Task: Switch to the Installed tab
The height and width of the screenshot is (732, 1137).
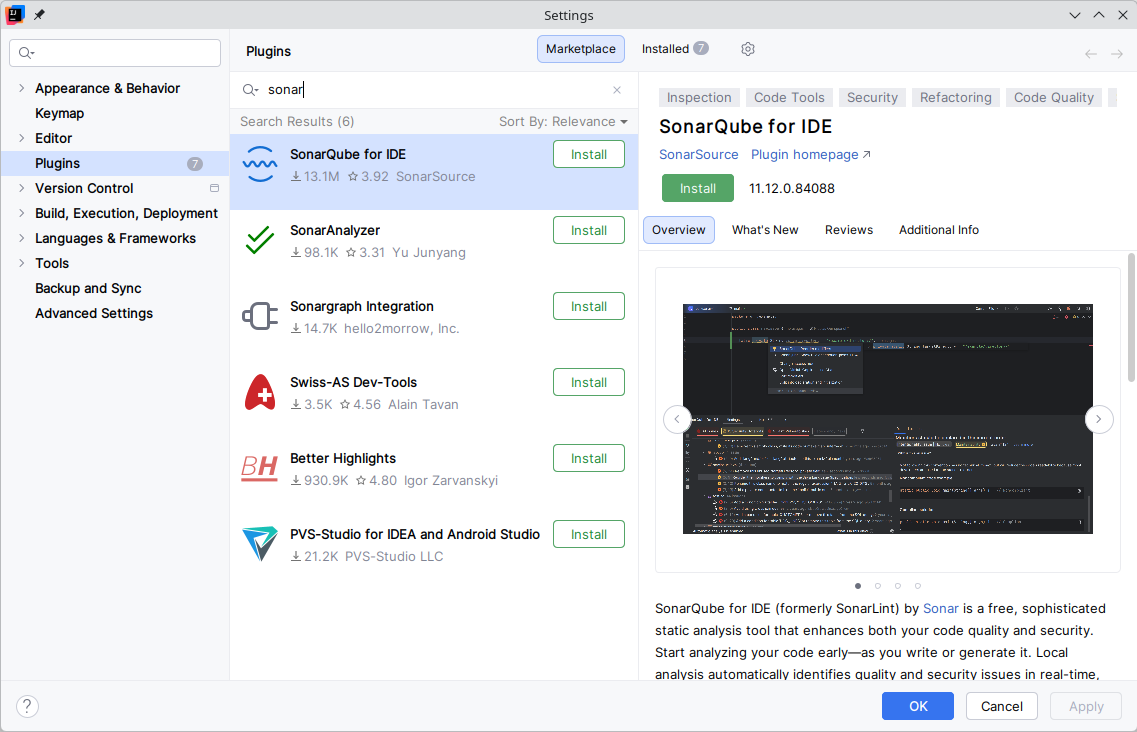Action: pyautogui.click(x=674, y=49)
